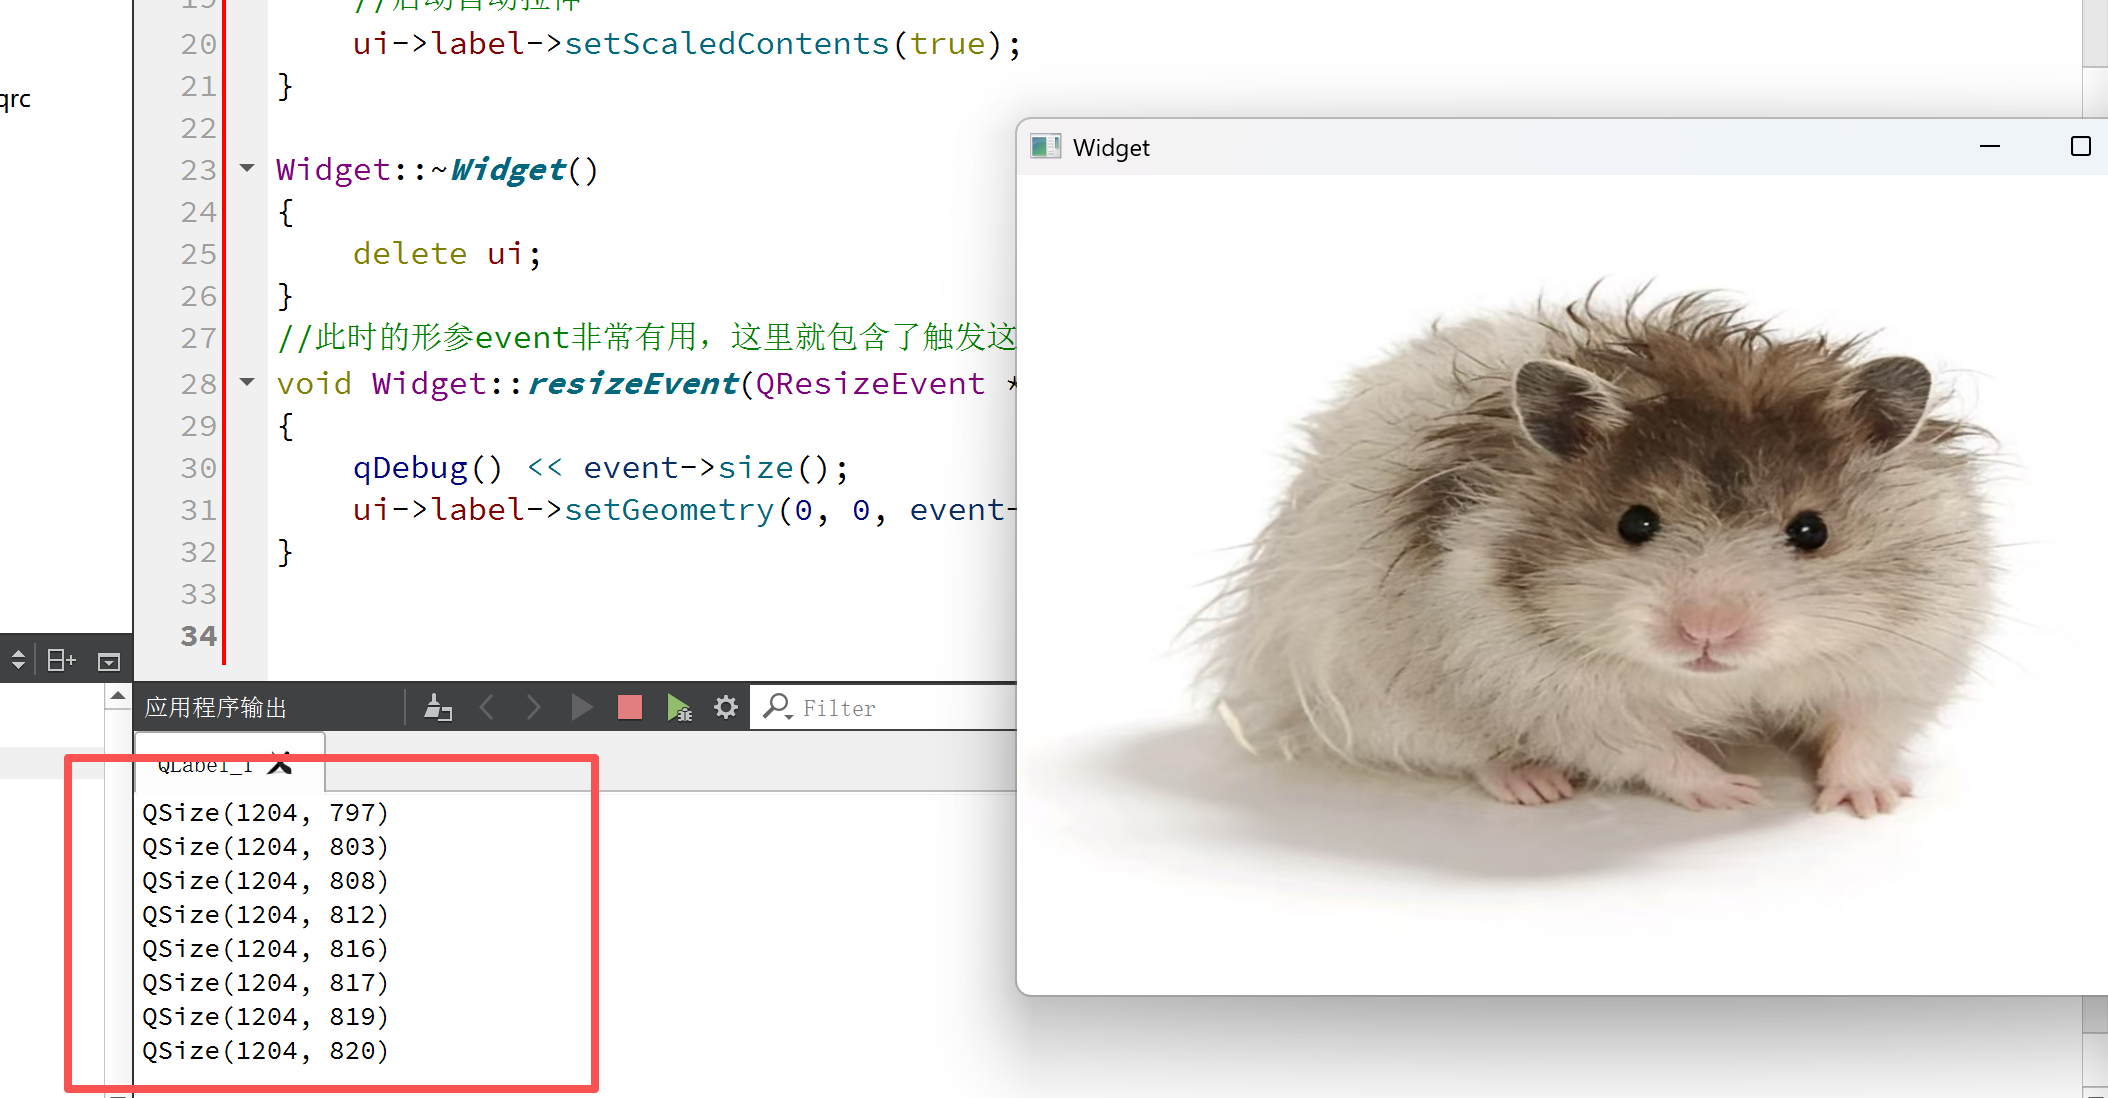Re-run the application with the play button
Screen dimensions: 2108x1098
[581, 708]
